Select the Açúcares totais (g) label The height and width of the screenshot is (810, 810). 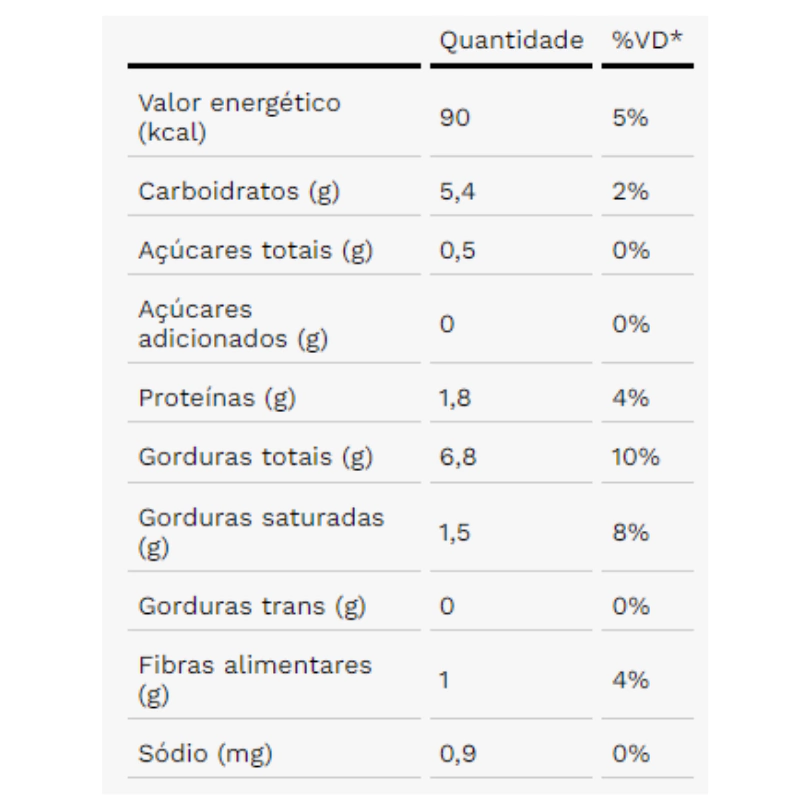255,251
